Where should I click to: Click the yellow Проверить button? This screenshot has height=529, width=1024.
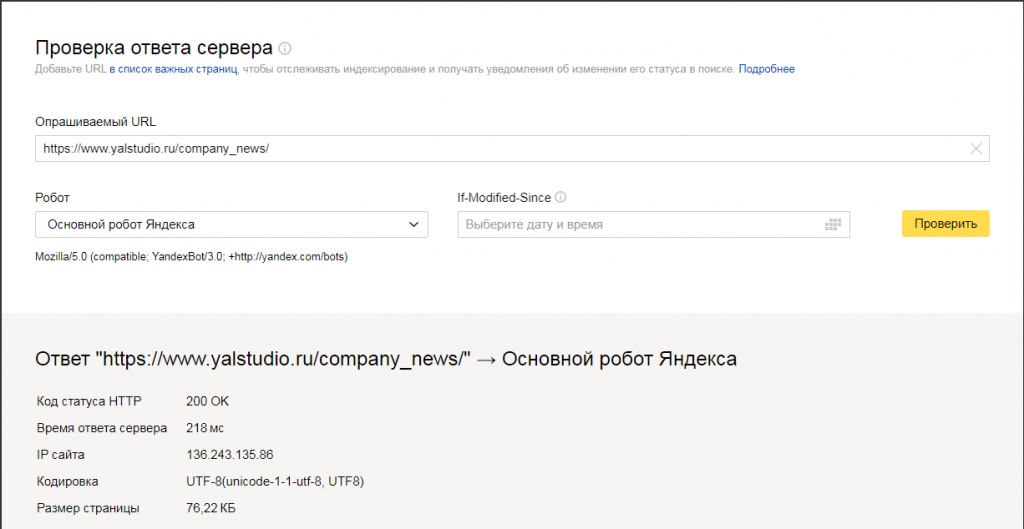946,223
